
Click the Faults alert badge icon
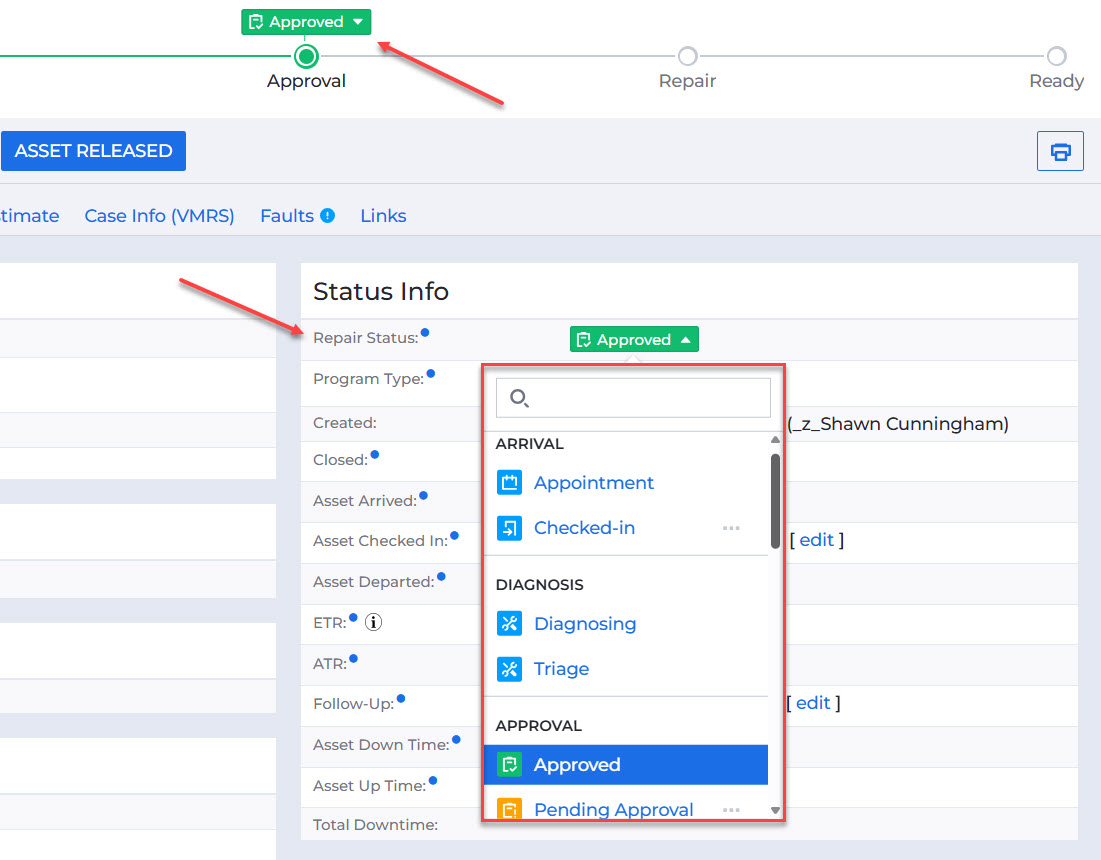pyautogui.click(x=327, y=216)
